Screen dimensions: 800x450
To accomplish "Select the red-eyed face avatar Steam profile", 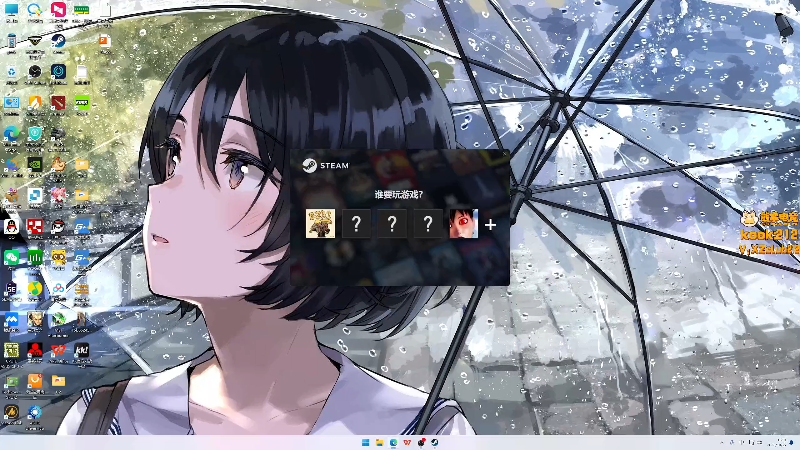I will point(463,223).
